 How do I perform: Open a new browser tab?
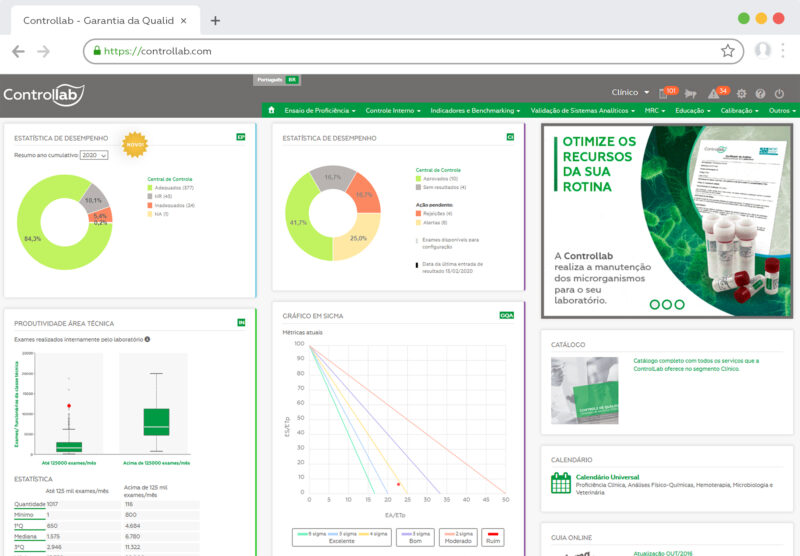pyautogui.click(x=215, y=20)
